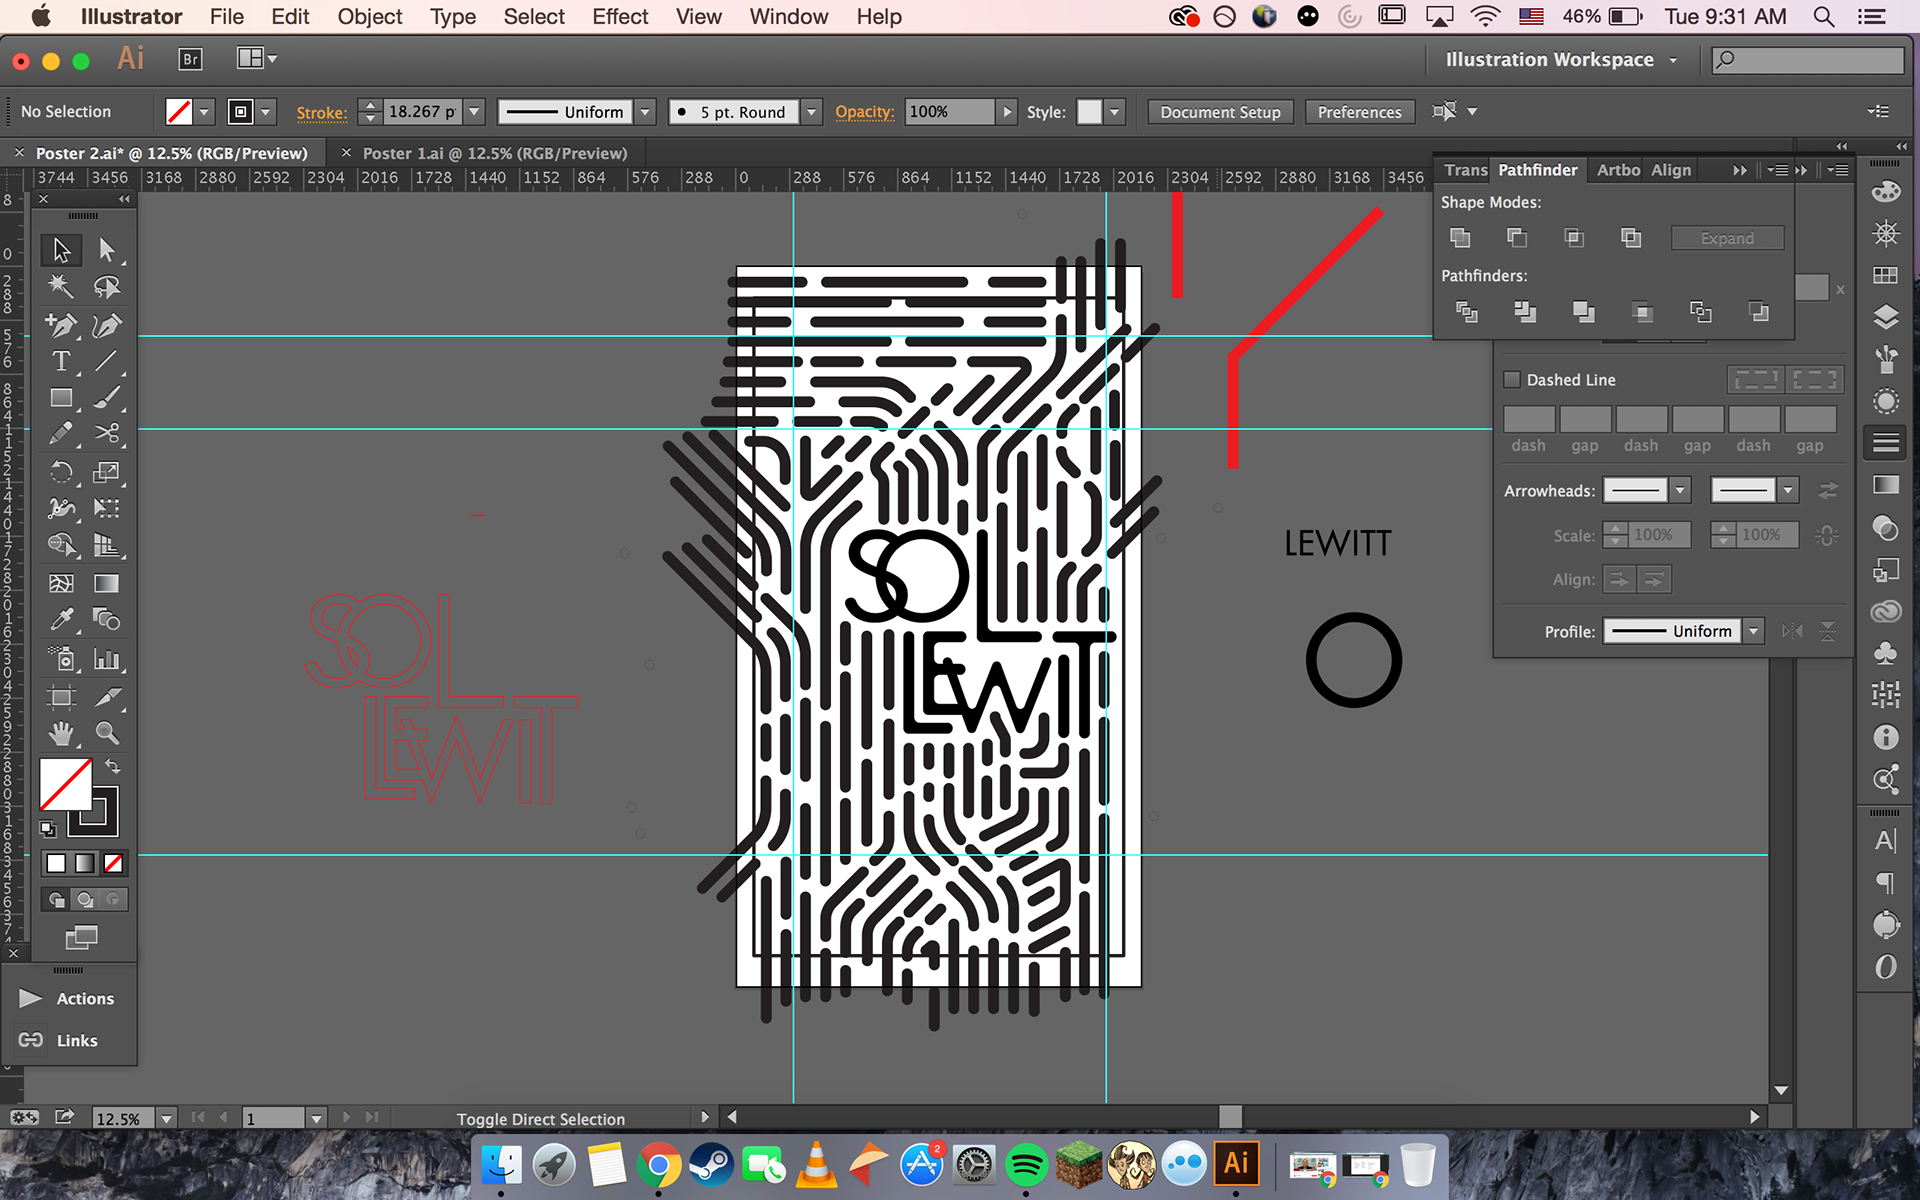This screenshot has width=1920, height=1200.
Task: Enable the Dashed Line checkbox
Action: coord(1512,380)
